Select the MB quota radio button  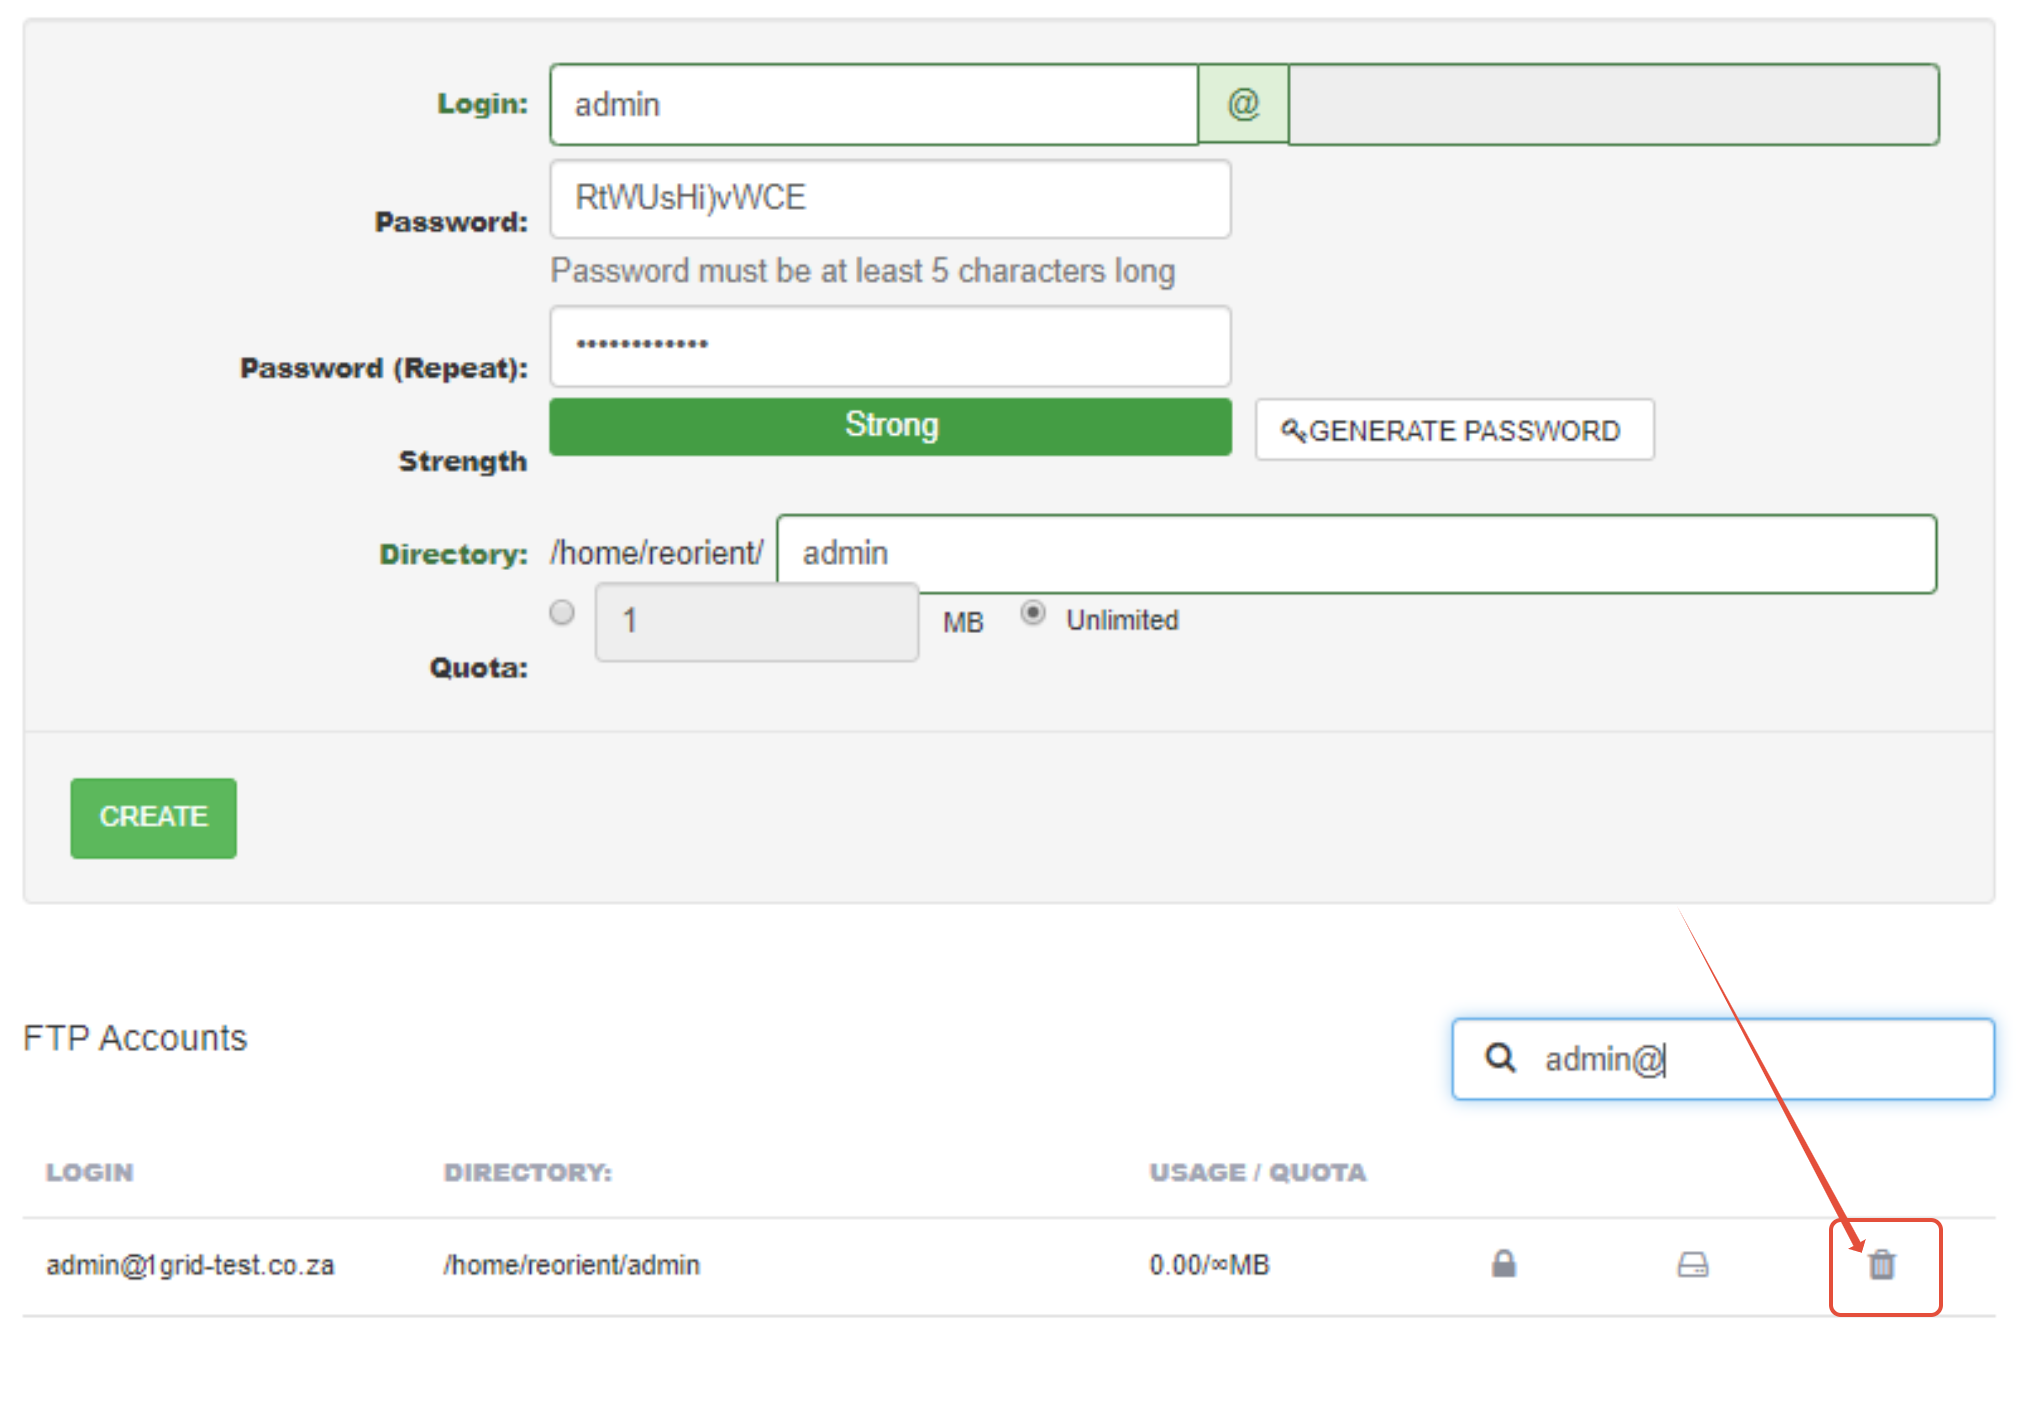(x=562, y=612)
